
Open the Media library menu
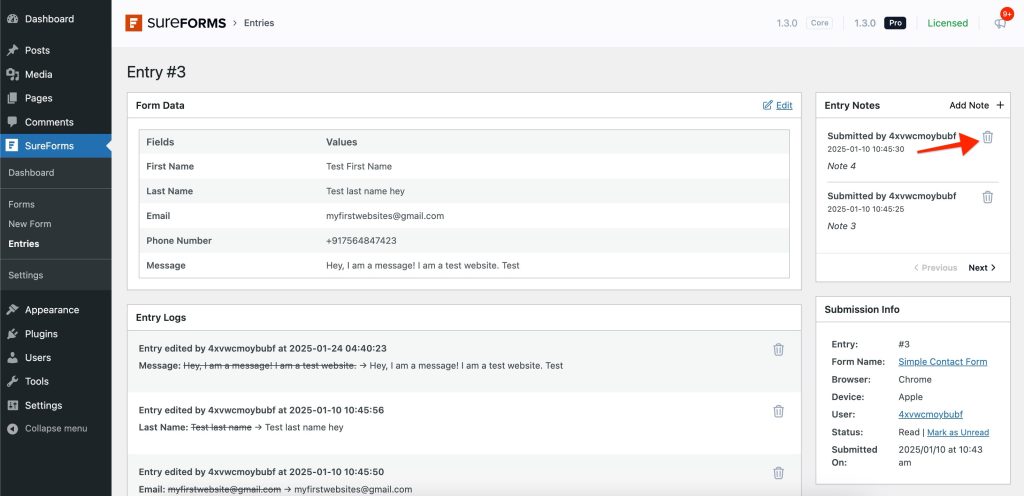click(38, 74)
